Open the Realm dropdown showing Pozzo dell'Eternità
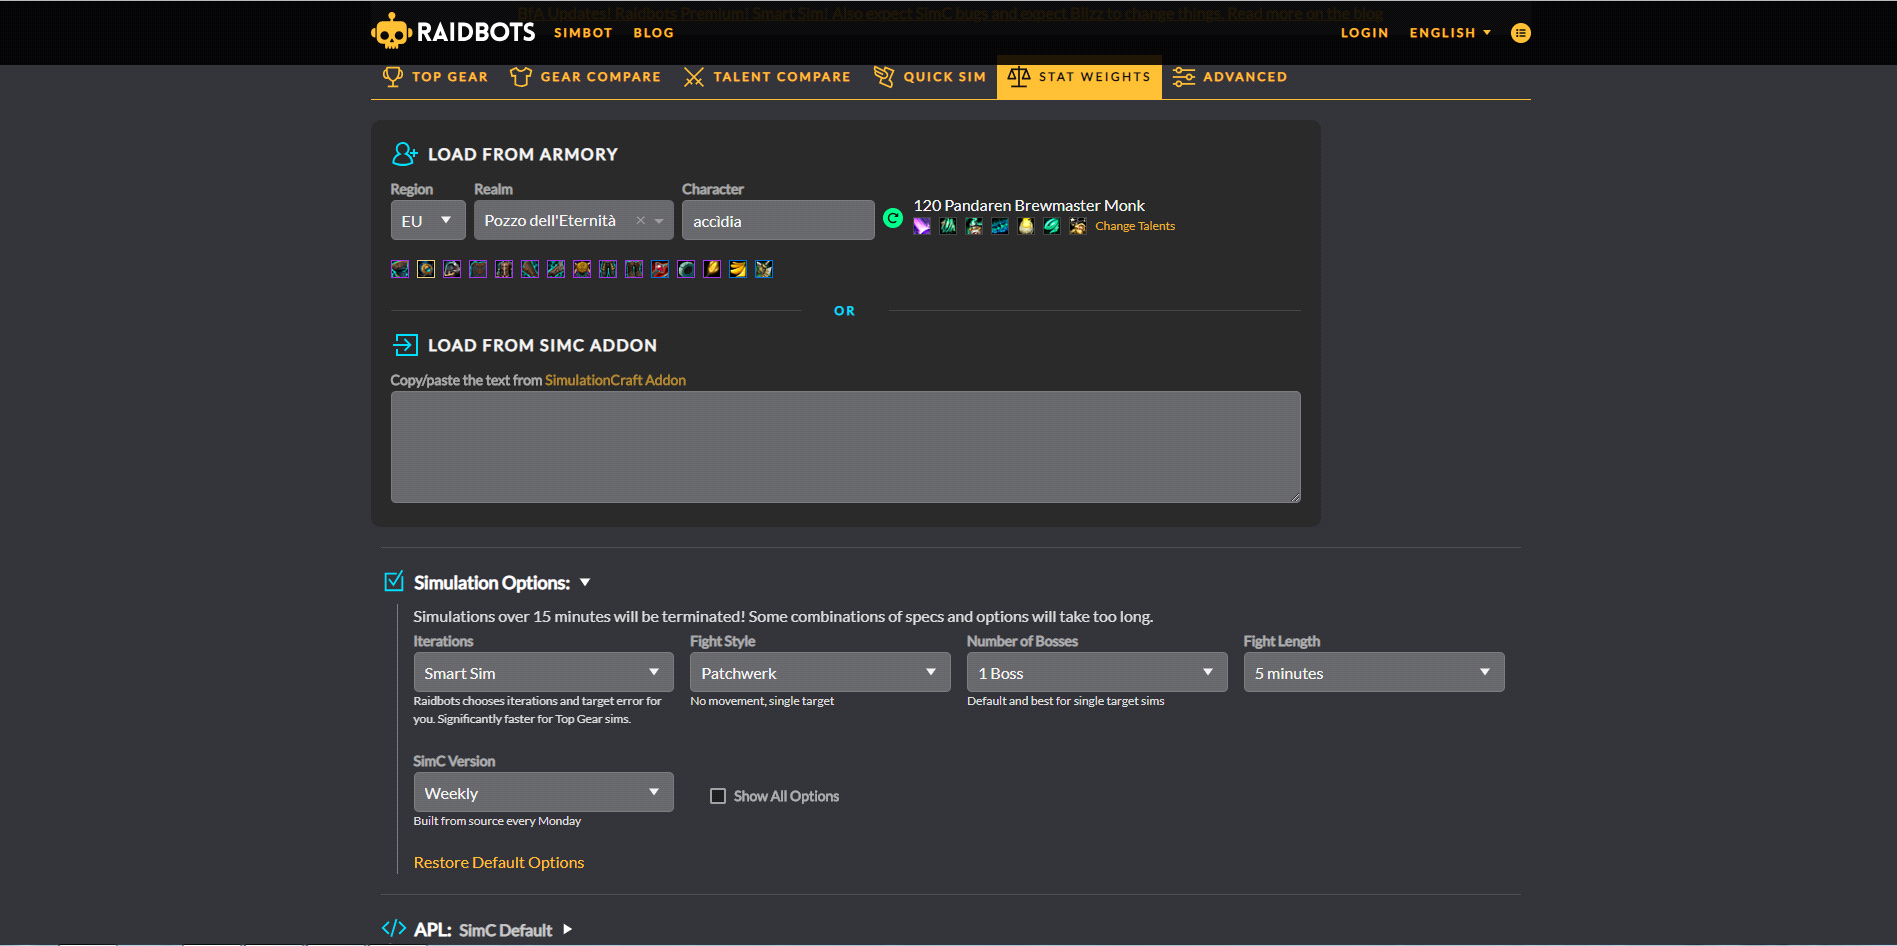1897x946 pixels. (574, 220)
